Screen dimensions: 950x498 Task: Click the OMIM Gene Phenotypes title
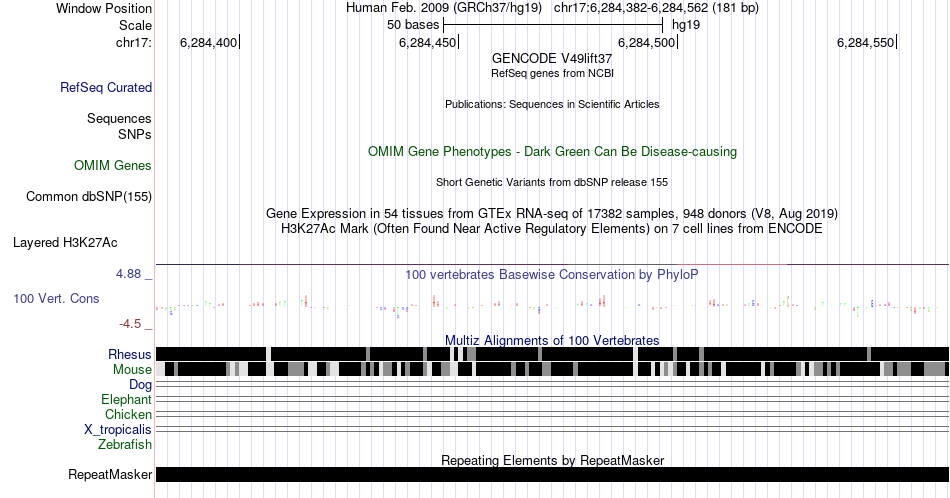pyautogui.click(x=552, y=151)
